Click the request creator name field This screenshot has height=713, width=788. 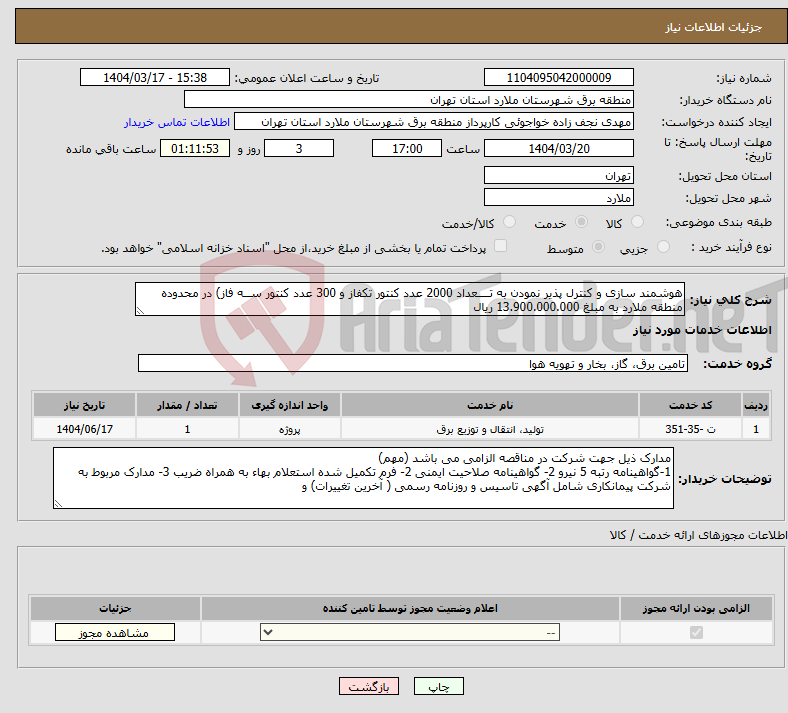point(434,122)
